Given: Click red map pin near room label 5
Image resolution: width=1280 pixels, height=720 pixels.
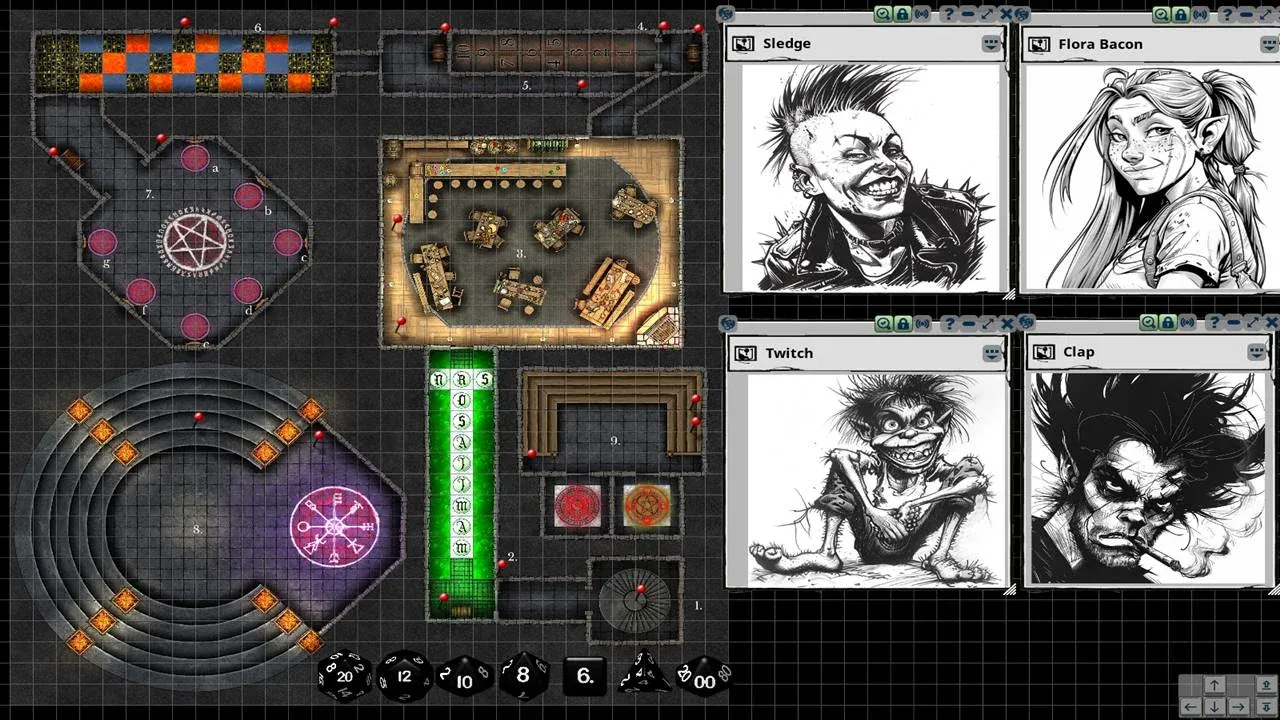Looking at the screenshot, I should (x=582, y=87).
